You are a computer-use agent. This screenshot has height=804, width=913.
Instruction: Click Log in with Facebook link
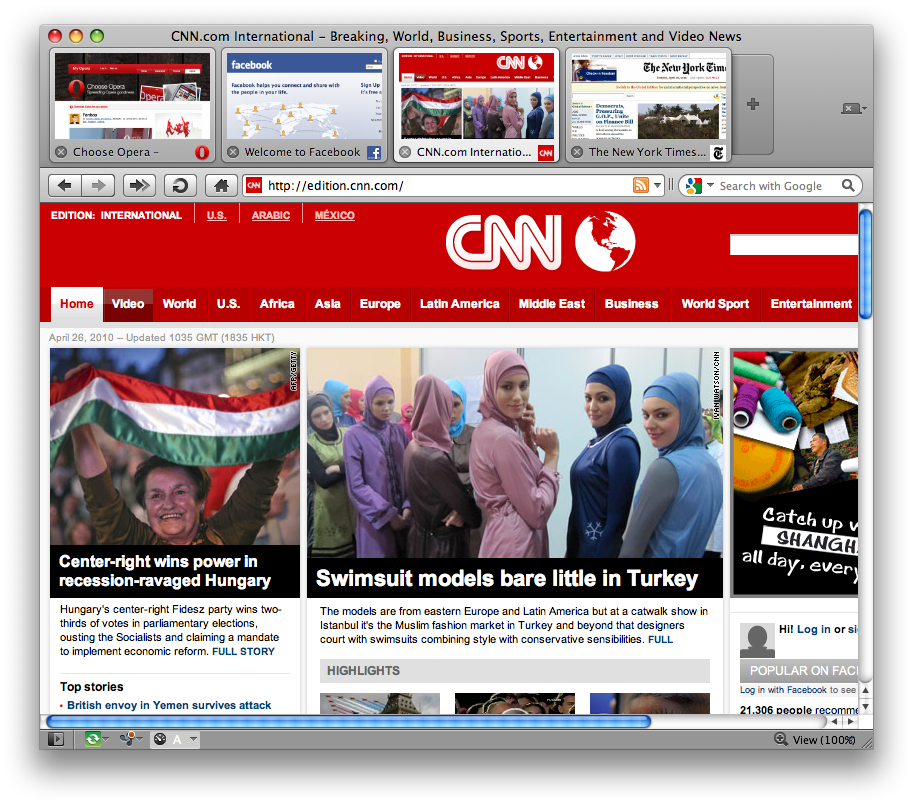[783, 690]
